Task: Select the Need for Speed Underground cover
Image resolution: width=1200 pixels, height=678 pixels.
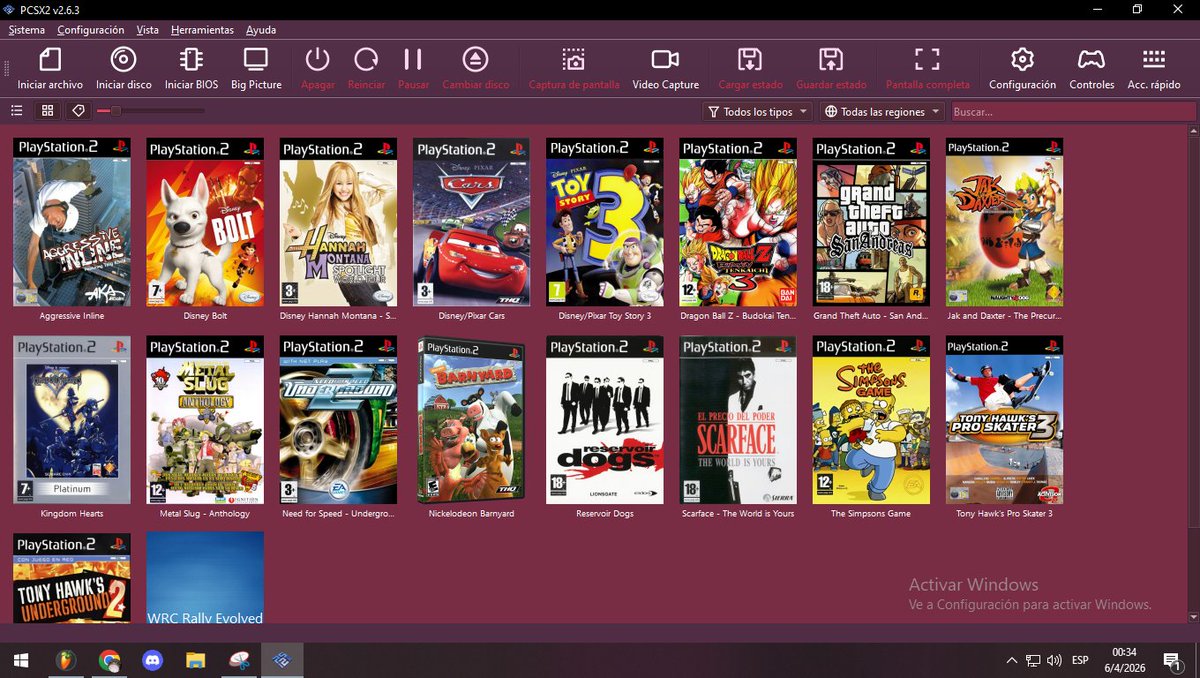Action: click(338, 420)
